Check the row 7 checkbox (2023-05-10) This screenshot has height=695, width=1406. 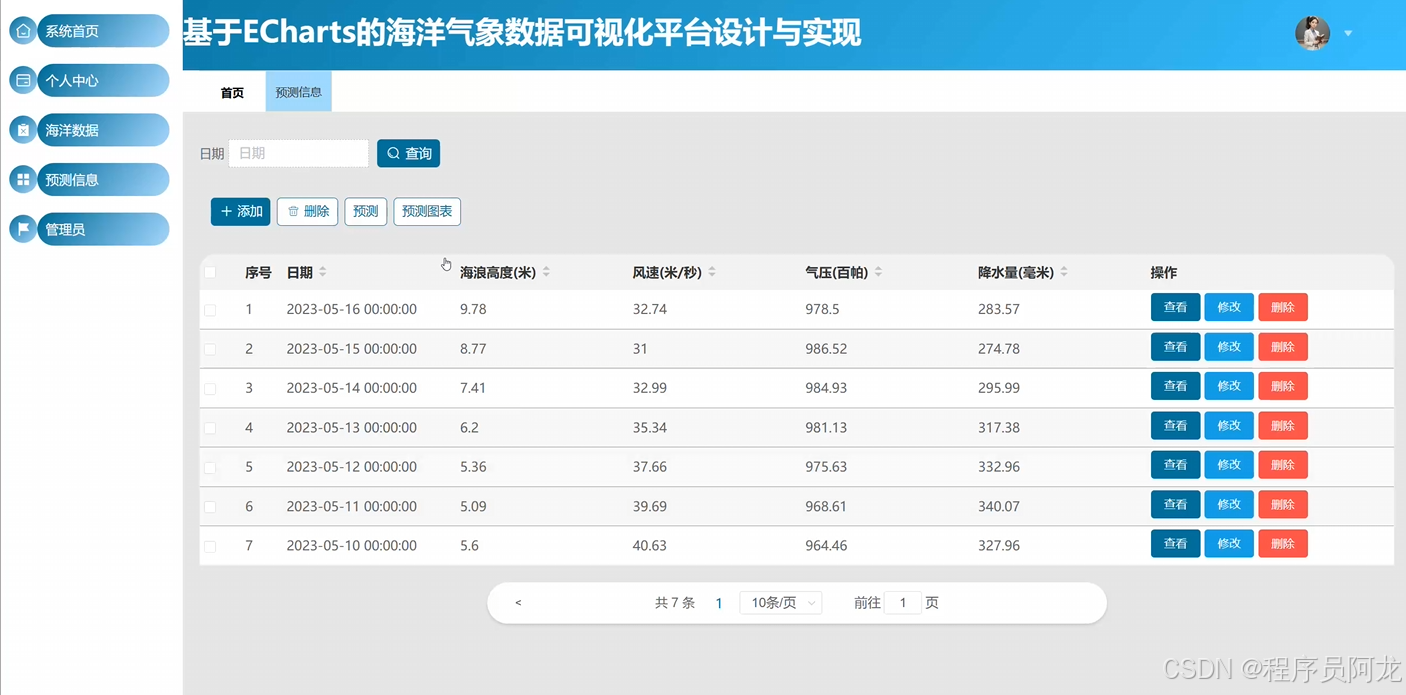[x=210, y=546]
